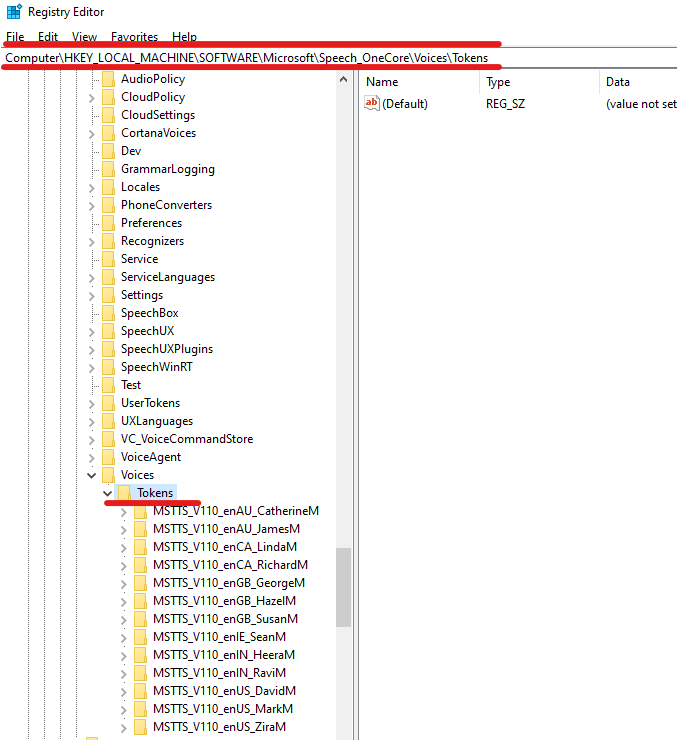Image resolution: width=677 pixels, height=740 pixels.
Task: Click the Registry Editor app icon
Action: [14, 11]
